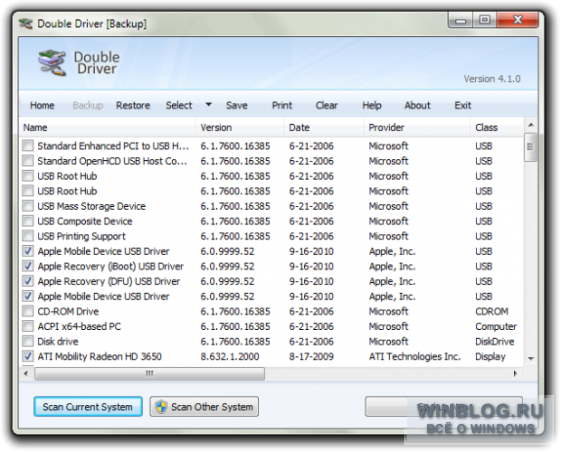Click the Double Driver title bar icon

point(26,24)
